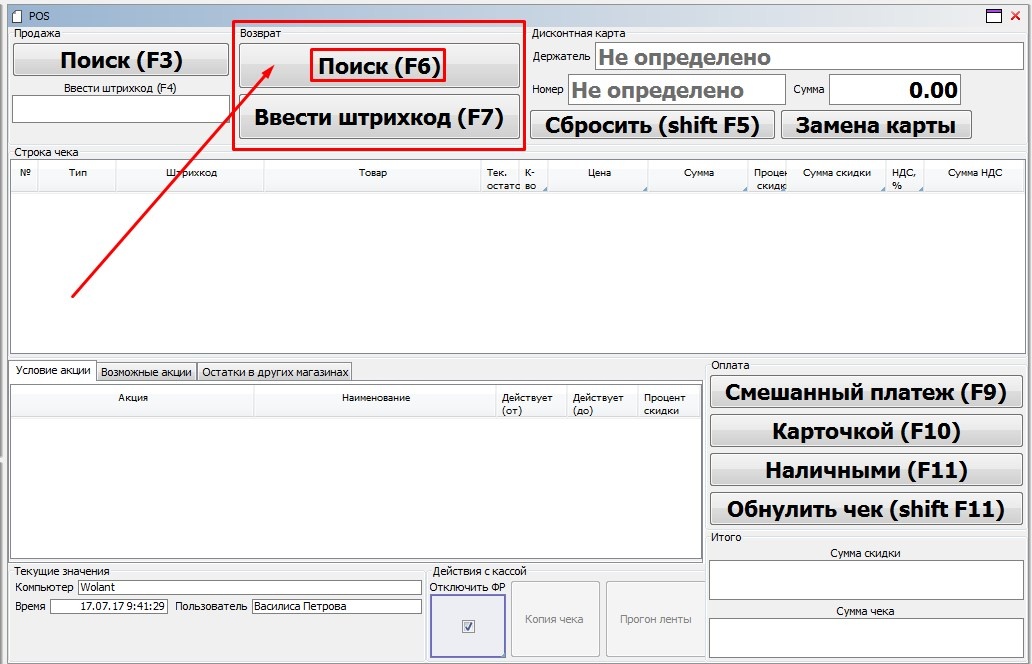Viewport: 1032px width, 664px height.
Task: Click the sale barcode input field
Action: pyautogui.click(x=121, y=109)
